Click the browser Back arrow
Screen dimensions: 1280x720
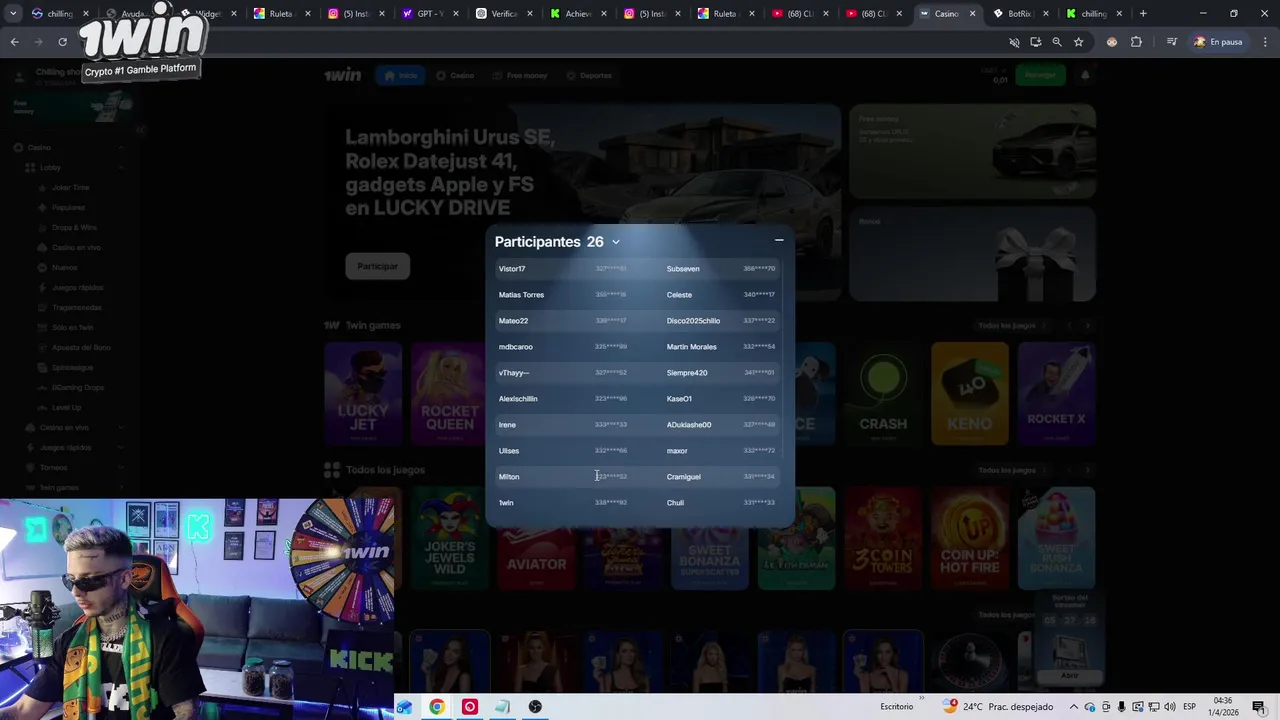point(14,42)
